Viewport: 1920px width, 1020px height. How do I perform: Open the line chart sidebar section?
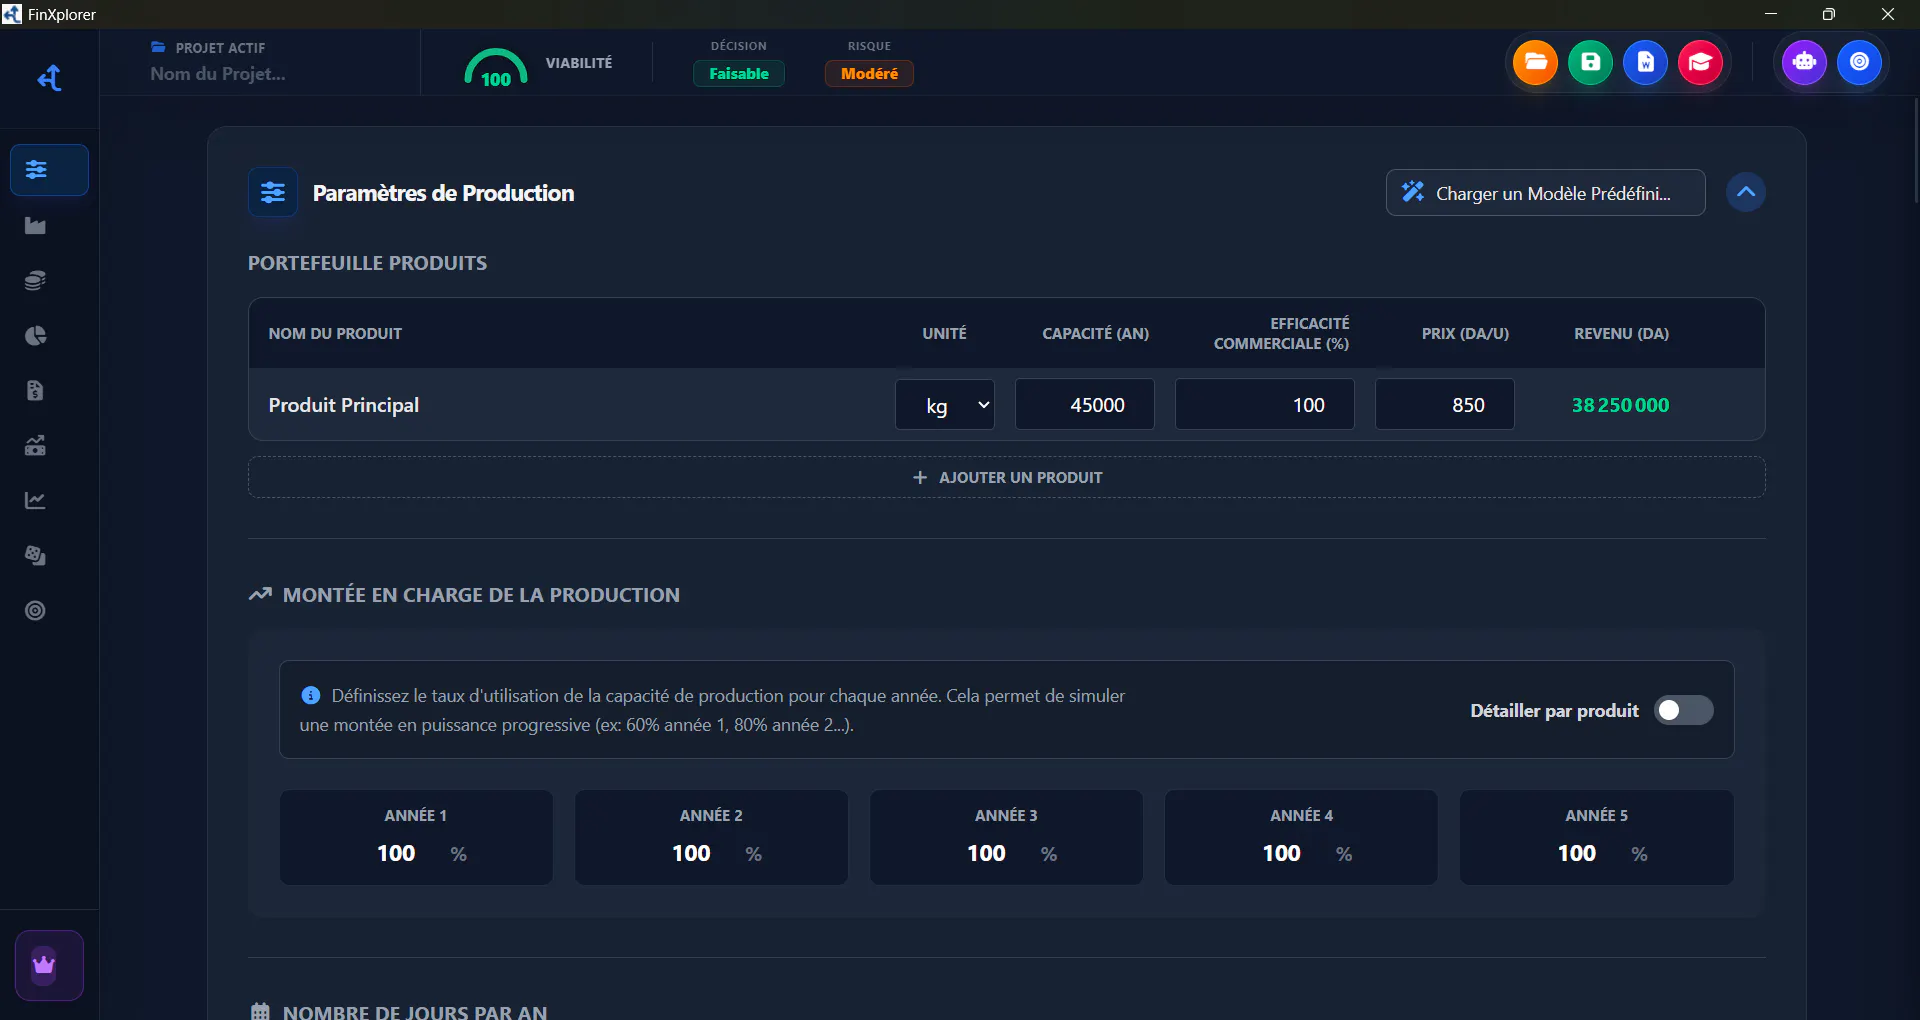(x=36, y=501)
